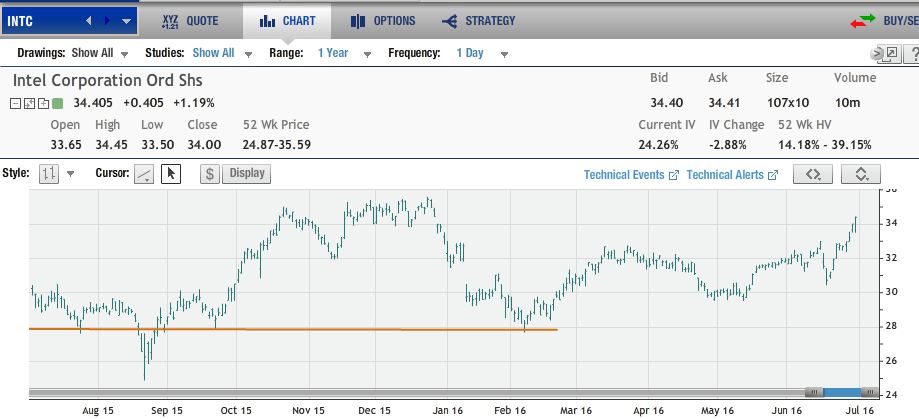Click the right handle of range slider
Image resolution: width=919 pixels, height=419 pixels.
coord(870,393)
